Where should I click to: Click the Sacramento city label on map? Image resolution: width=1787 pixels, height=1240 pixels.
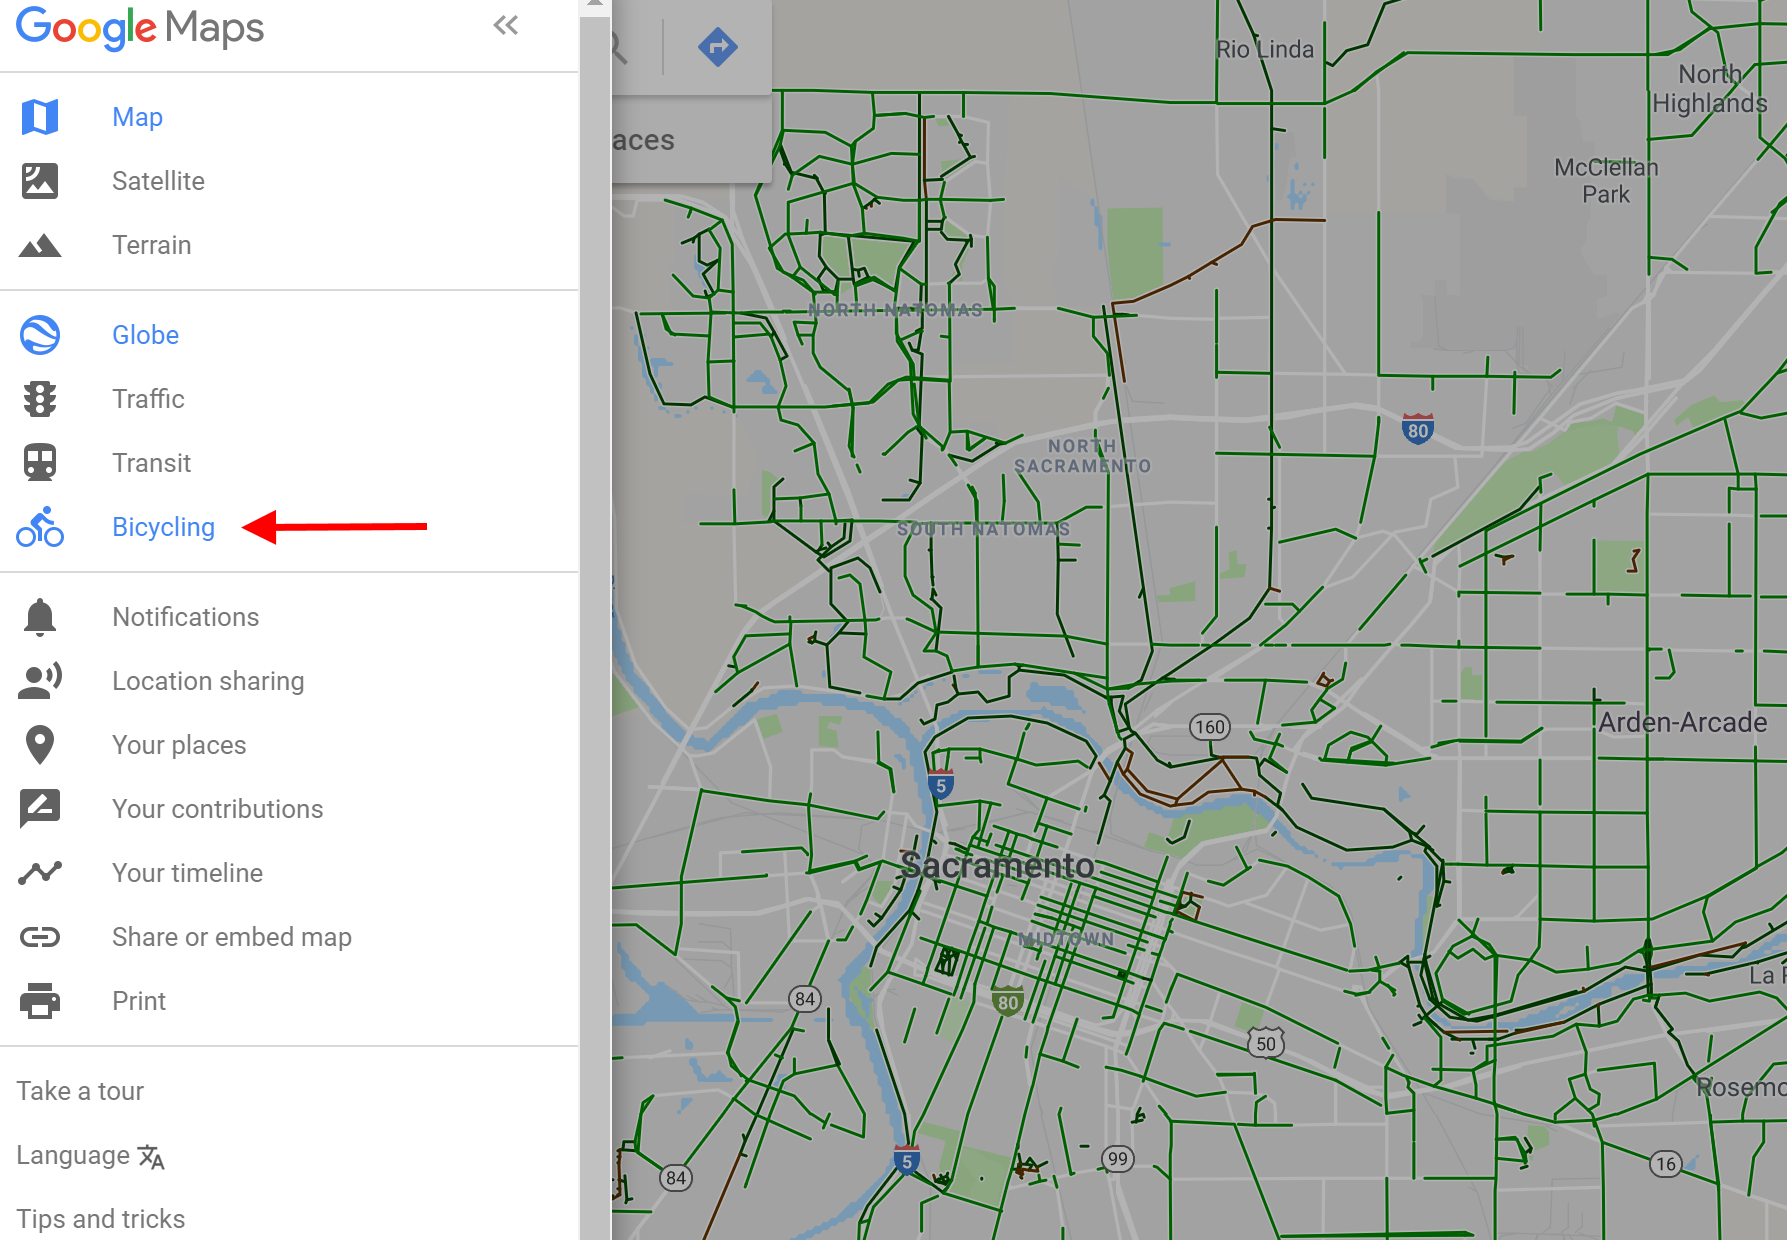click(997, 865)
